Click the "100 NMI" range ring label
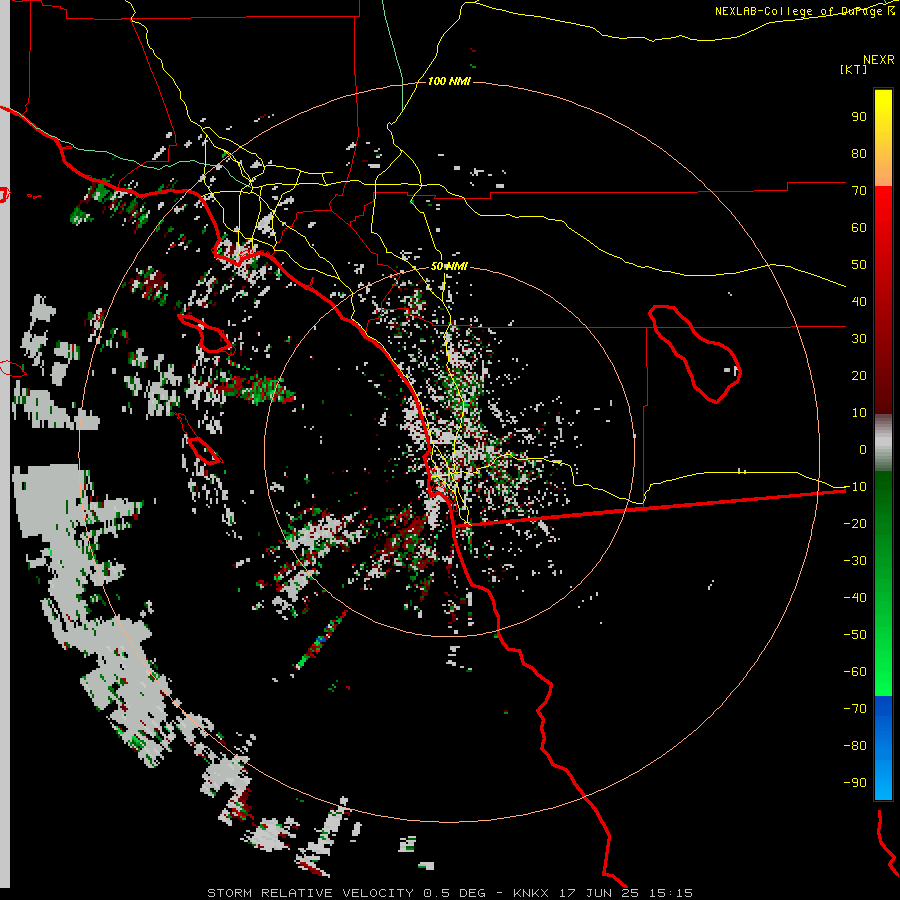 (x=449, y=82)
